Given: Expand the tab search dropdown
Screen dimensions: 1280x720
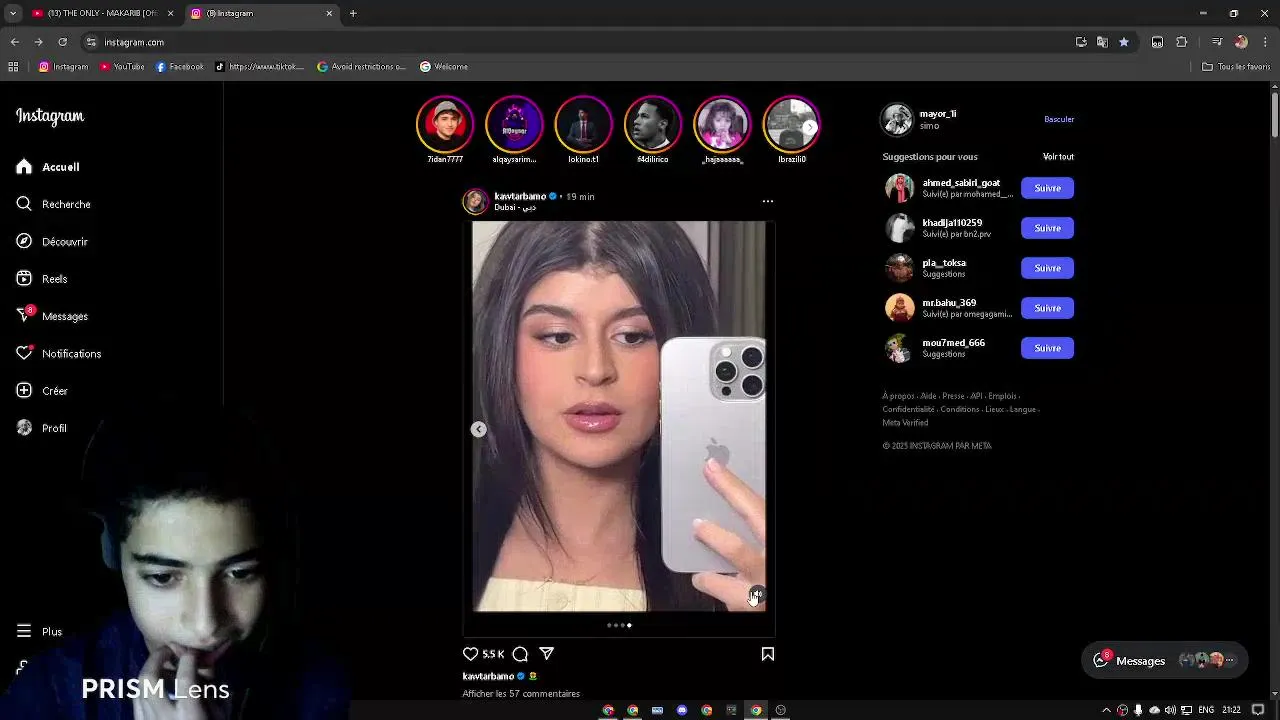Looking at the screenshot, I should (13, 13).
